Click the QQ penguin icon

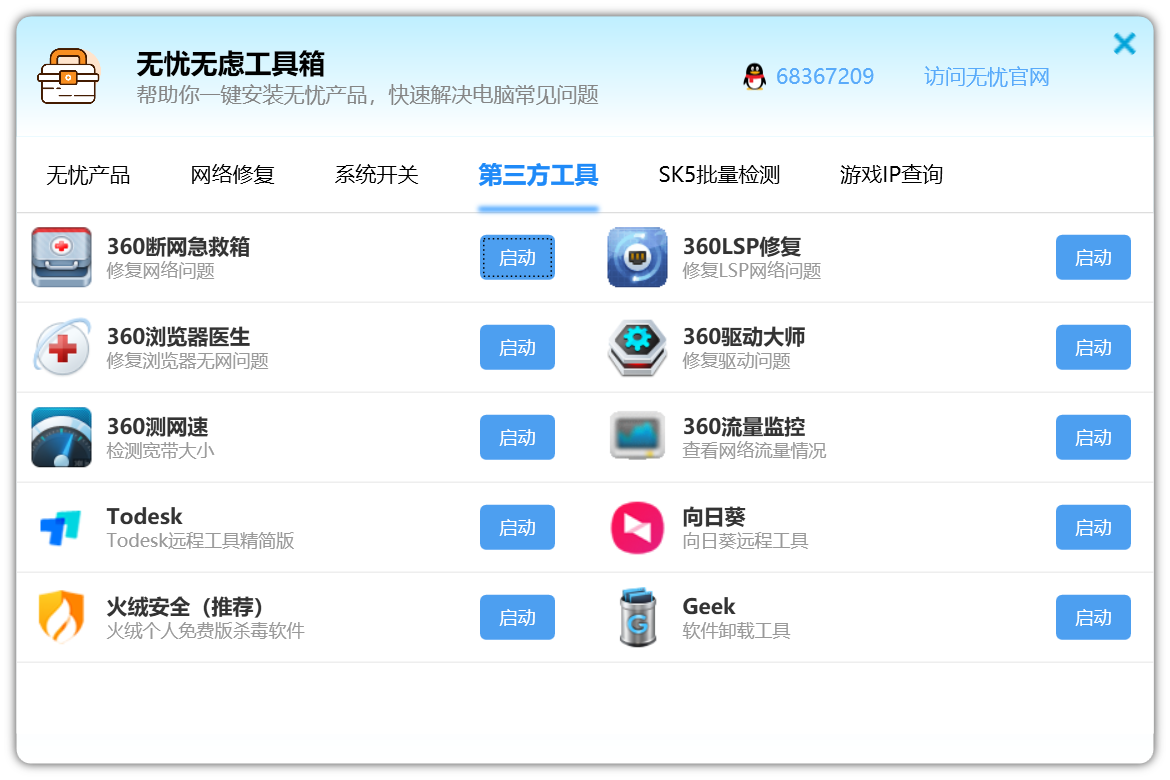pyautogui.click(x=755, y=77)
